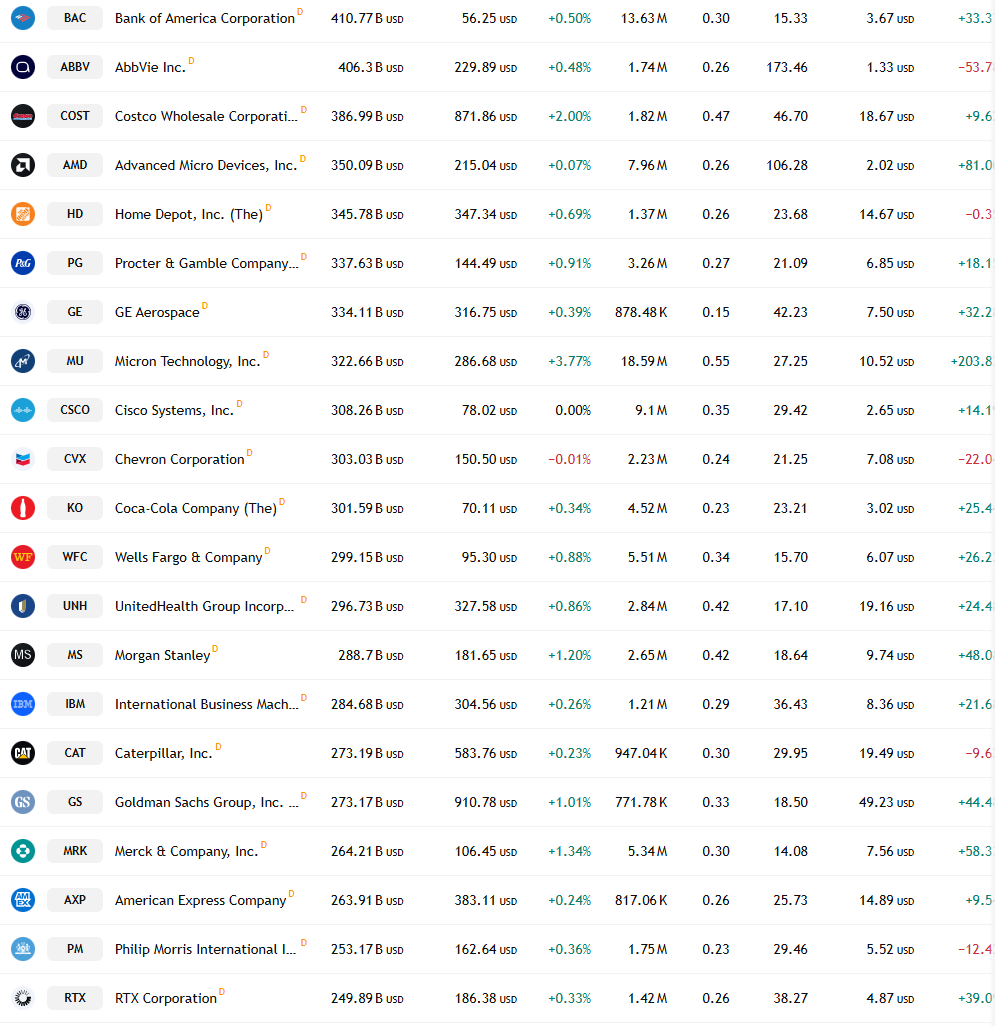995x1026 pixels.
Task: Click the KO ticker badge
Action: click(75, 508)
